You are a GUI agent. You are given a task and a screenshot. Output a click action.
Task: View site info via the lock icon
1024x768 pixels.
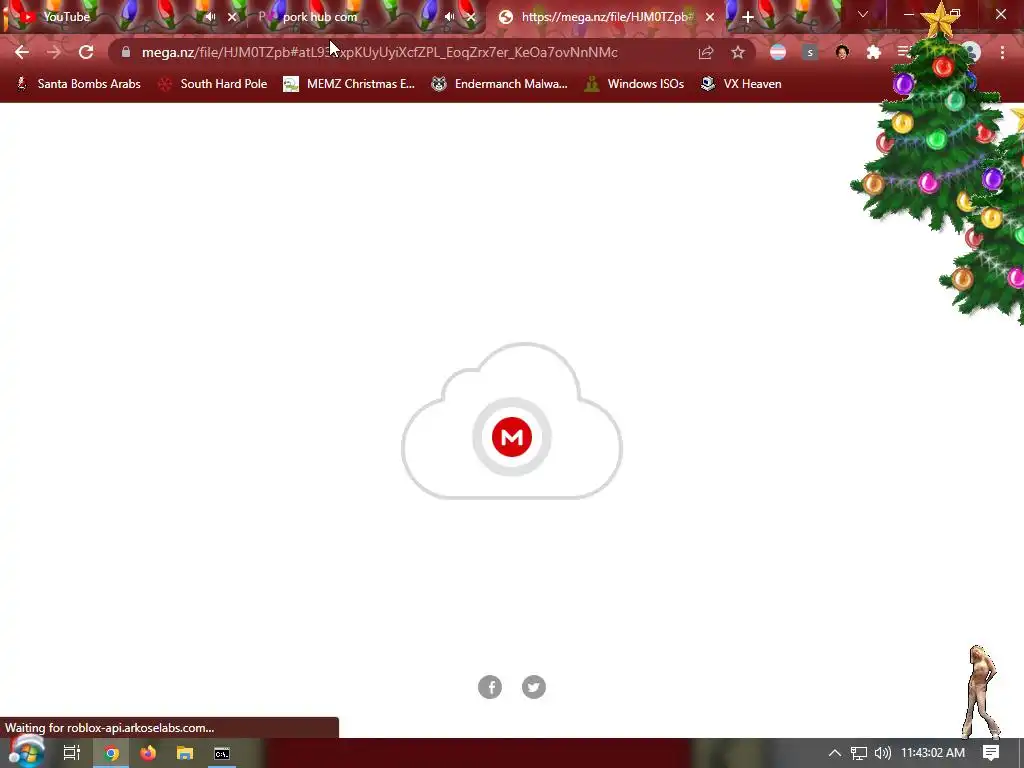pyautogui.click(x=125, y=52)
